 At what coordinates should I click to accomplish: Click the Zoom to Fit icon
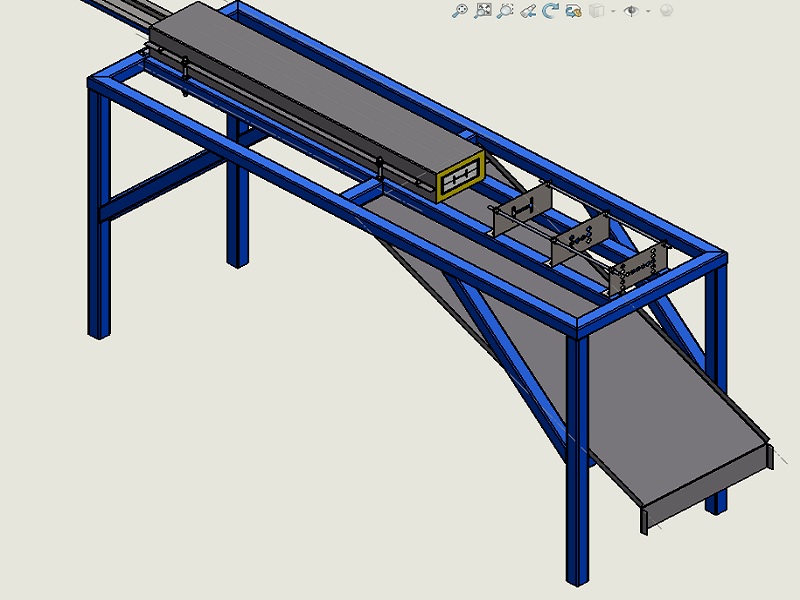point(483,11)
